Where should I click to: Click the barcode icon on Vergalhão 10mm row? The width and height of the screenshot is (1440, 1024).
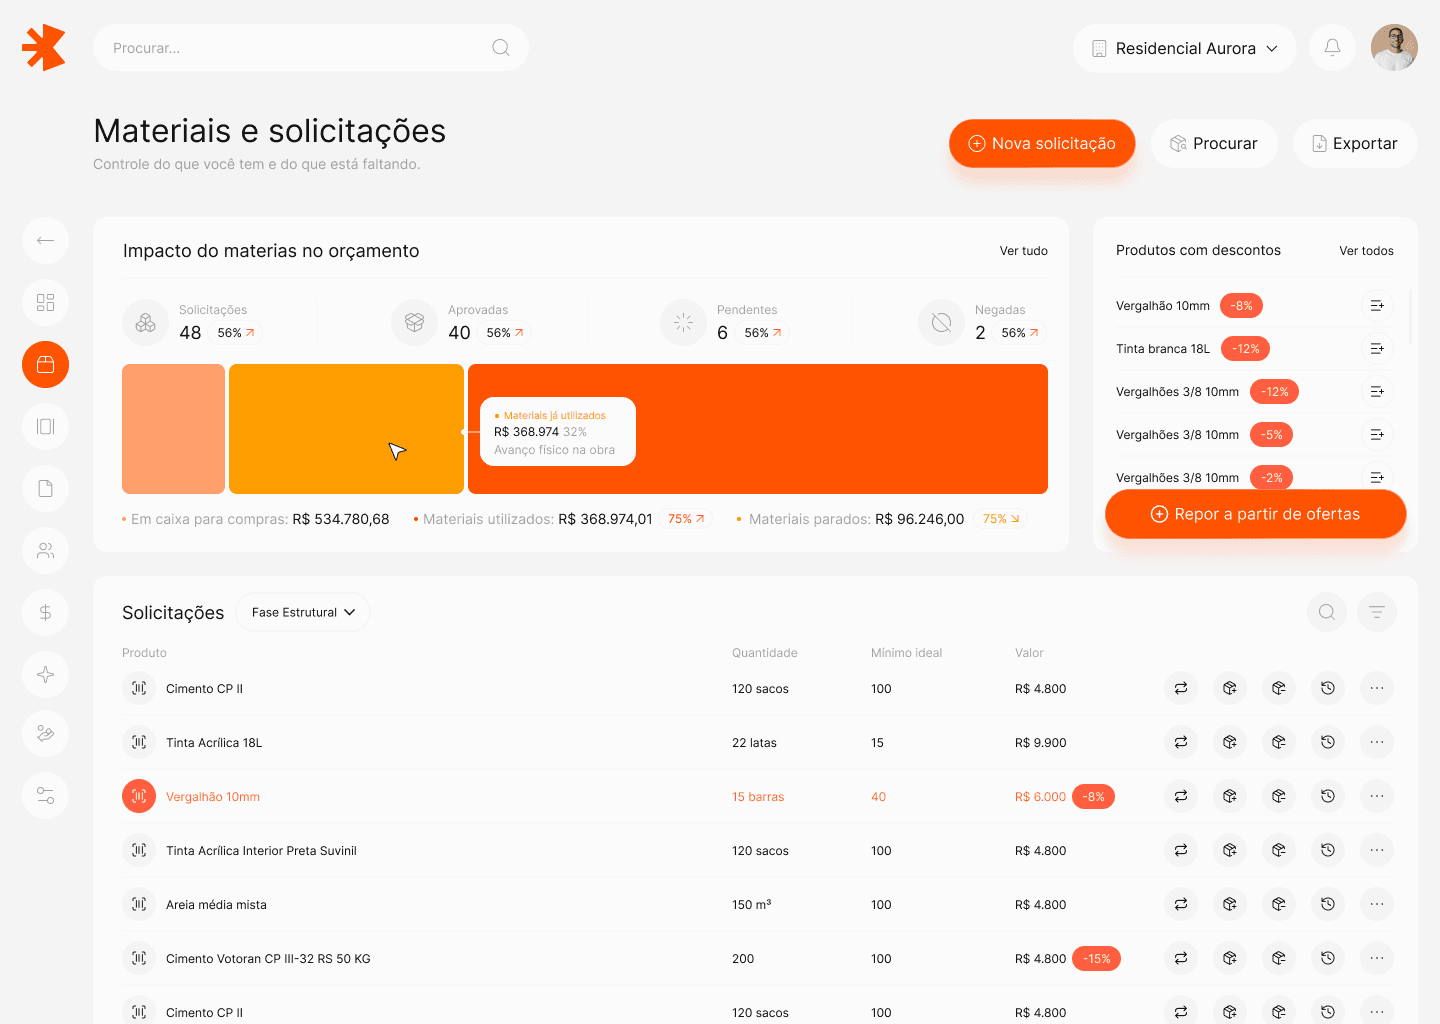tap(139, 796)
